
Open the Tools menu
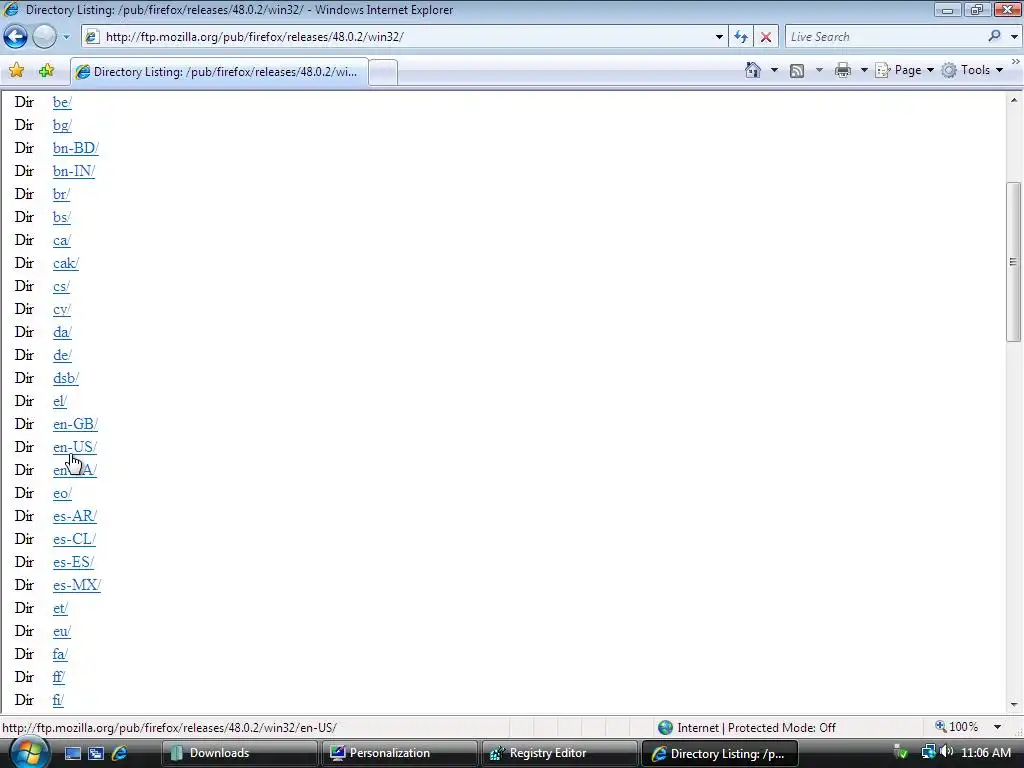click(972, 70)
